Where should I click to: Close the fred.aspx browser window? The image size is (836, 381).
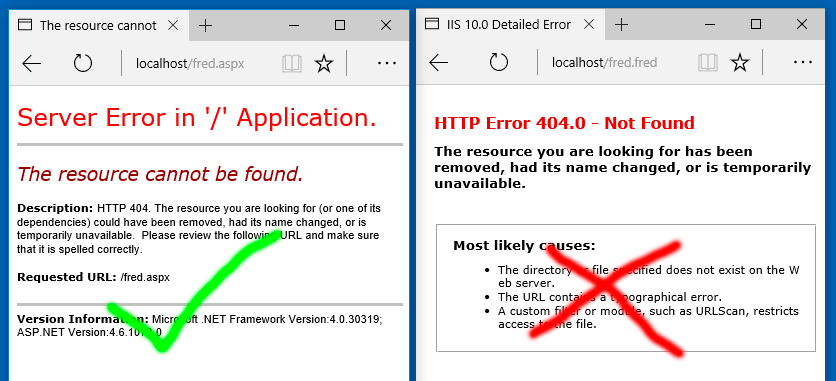386,25
